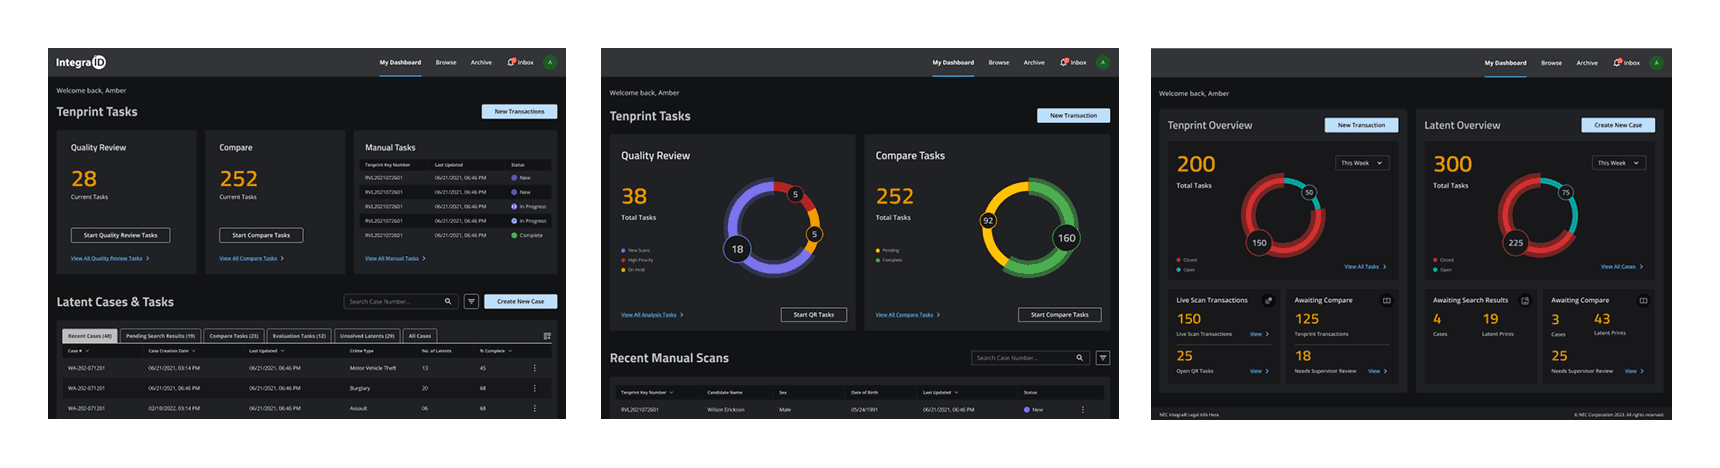Open View All Cases link in Latent Overview
The height and width of the screenshot is (468, 1720).
click(x=1621, y=267)
